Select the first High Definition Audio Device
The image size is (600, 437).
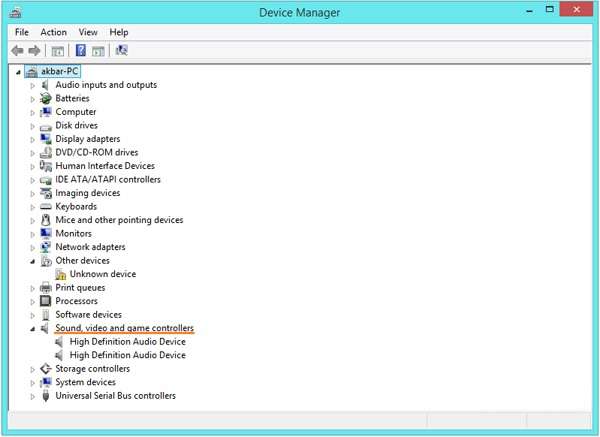coord(127,342)
